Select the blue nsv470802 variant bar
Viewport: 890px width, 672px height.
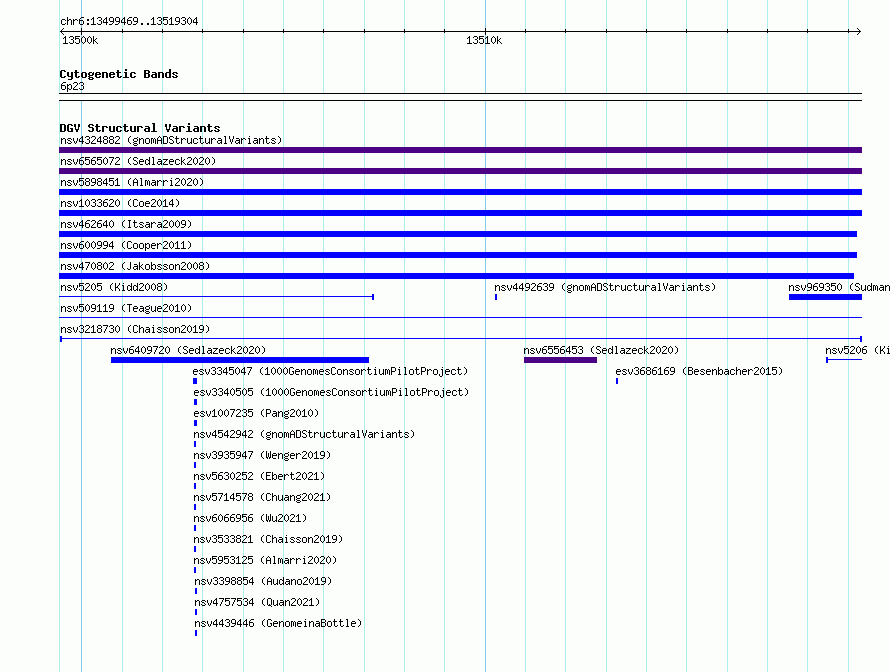456,276
